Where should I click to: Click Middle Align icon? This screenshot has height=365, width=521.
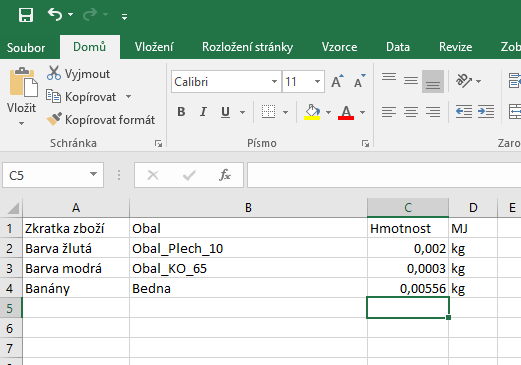411,81
